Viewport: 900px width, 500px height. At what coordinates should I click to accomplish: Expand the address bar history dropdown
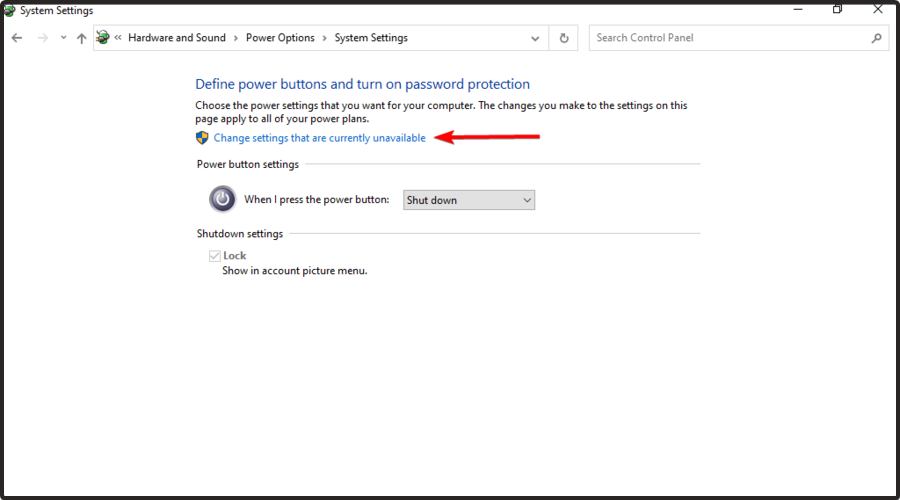click(x=535, y=38)
